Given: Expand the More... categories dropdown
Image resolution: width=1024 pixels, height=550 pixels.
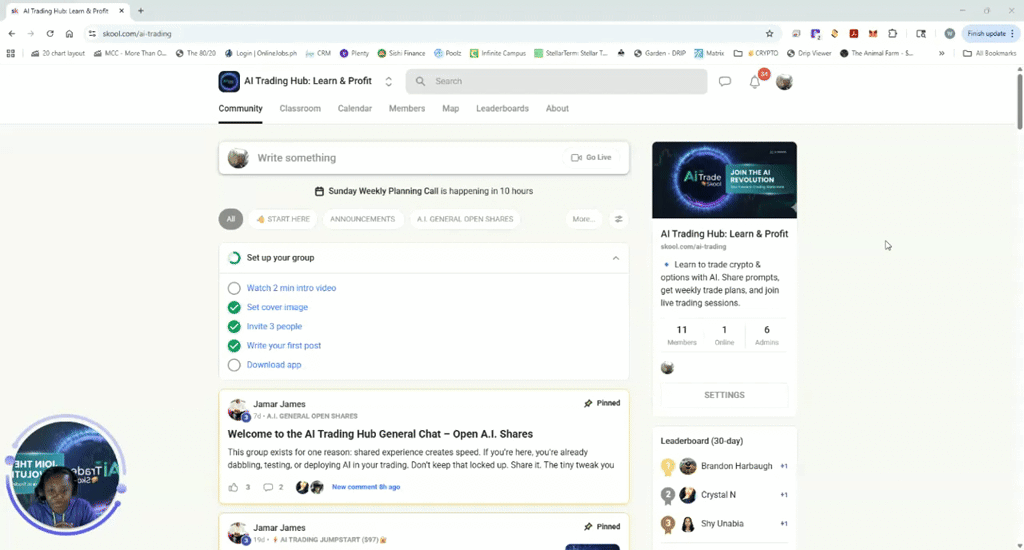Looking at the screenshot, I should (x=583, y=219).
